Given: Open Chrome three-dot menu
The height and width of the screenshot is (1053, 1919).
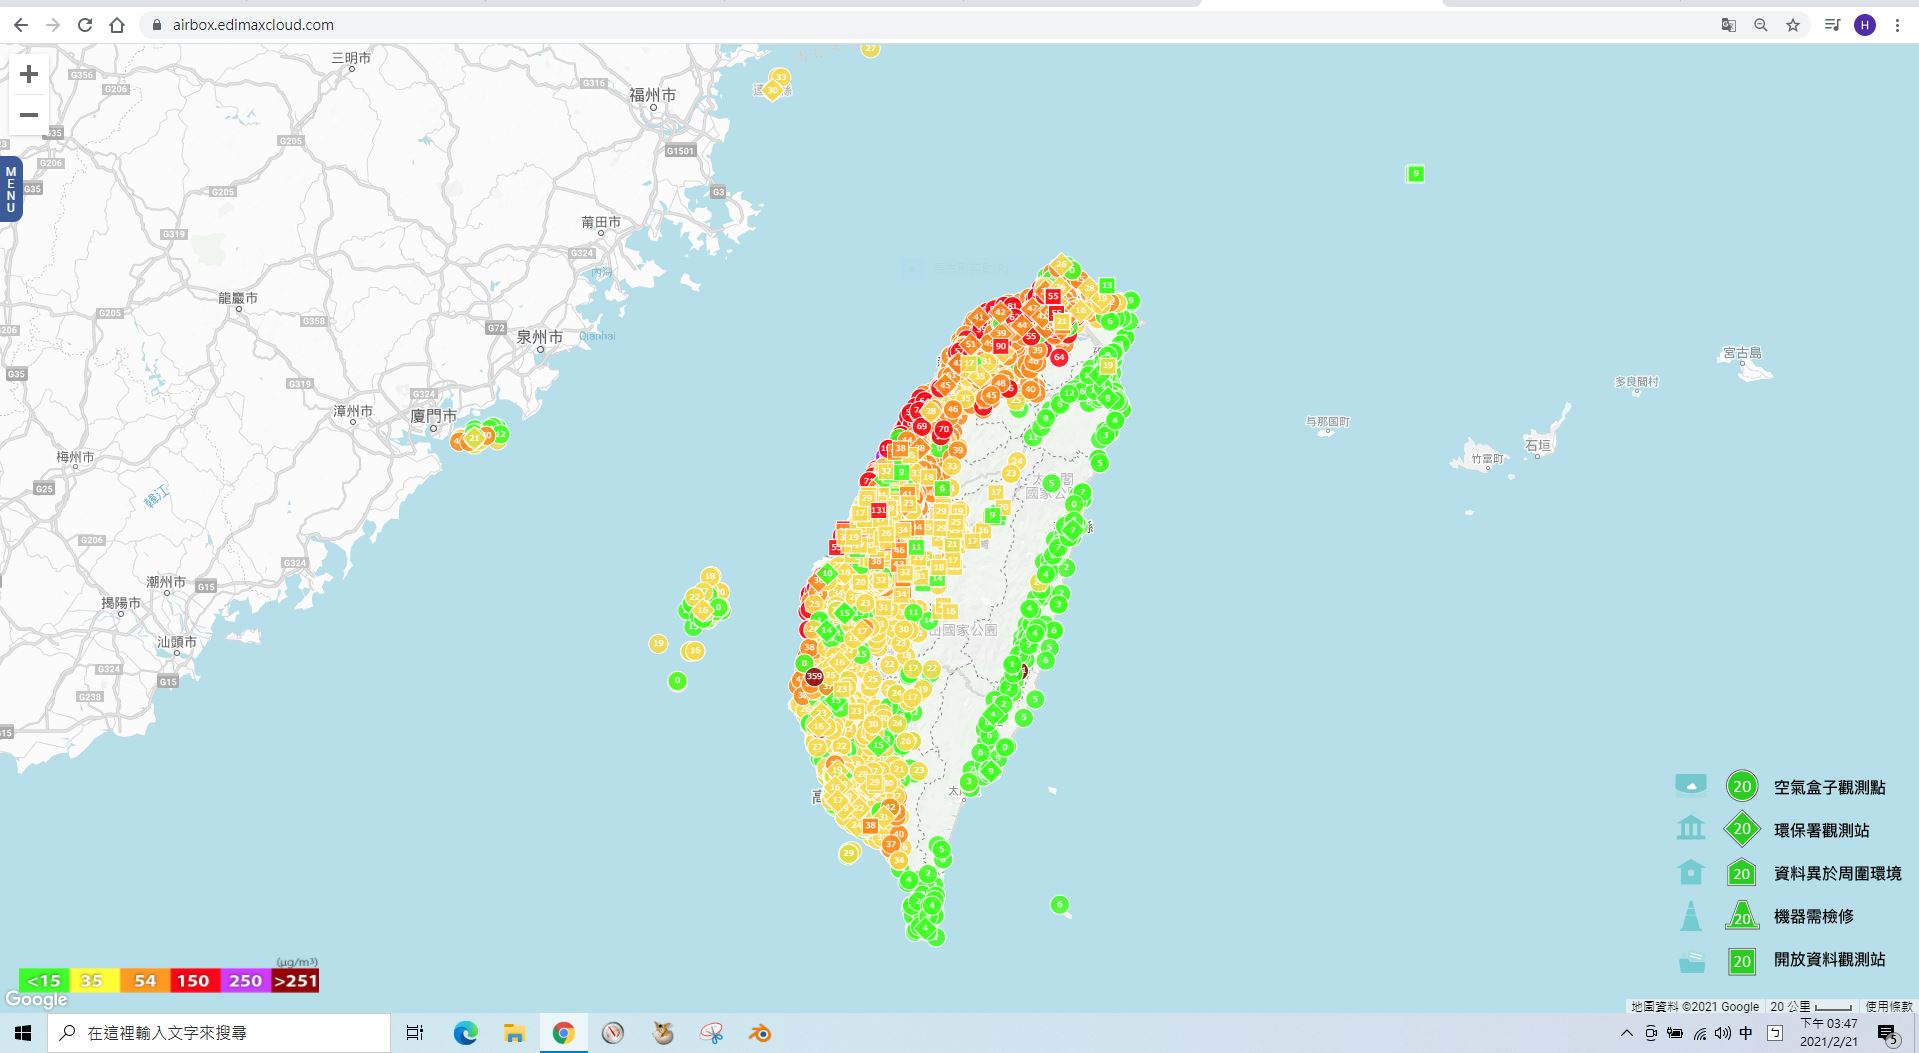Looking at the screenshot, I should pos(1897,25).
